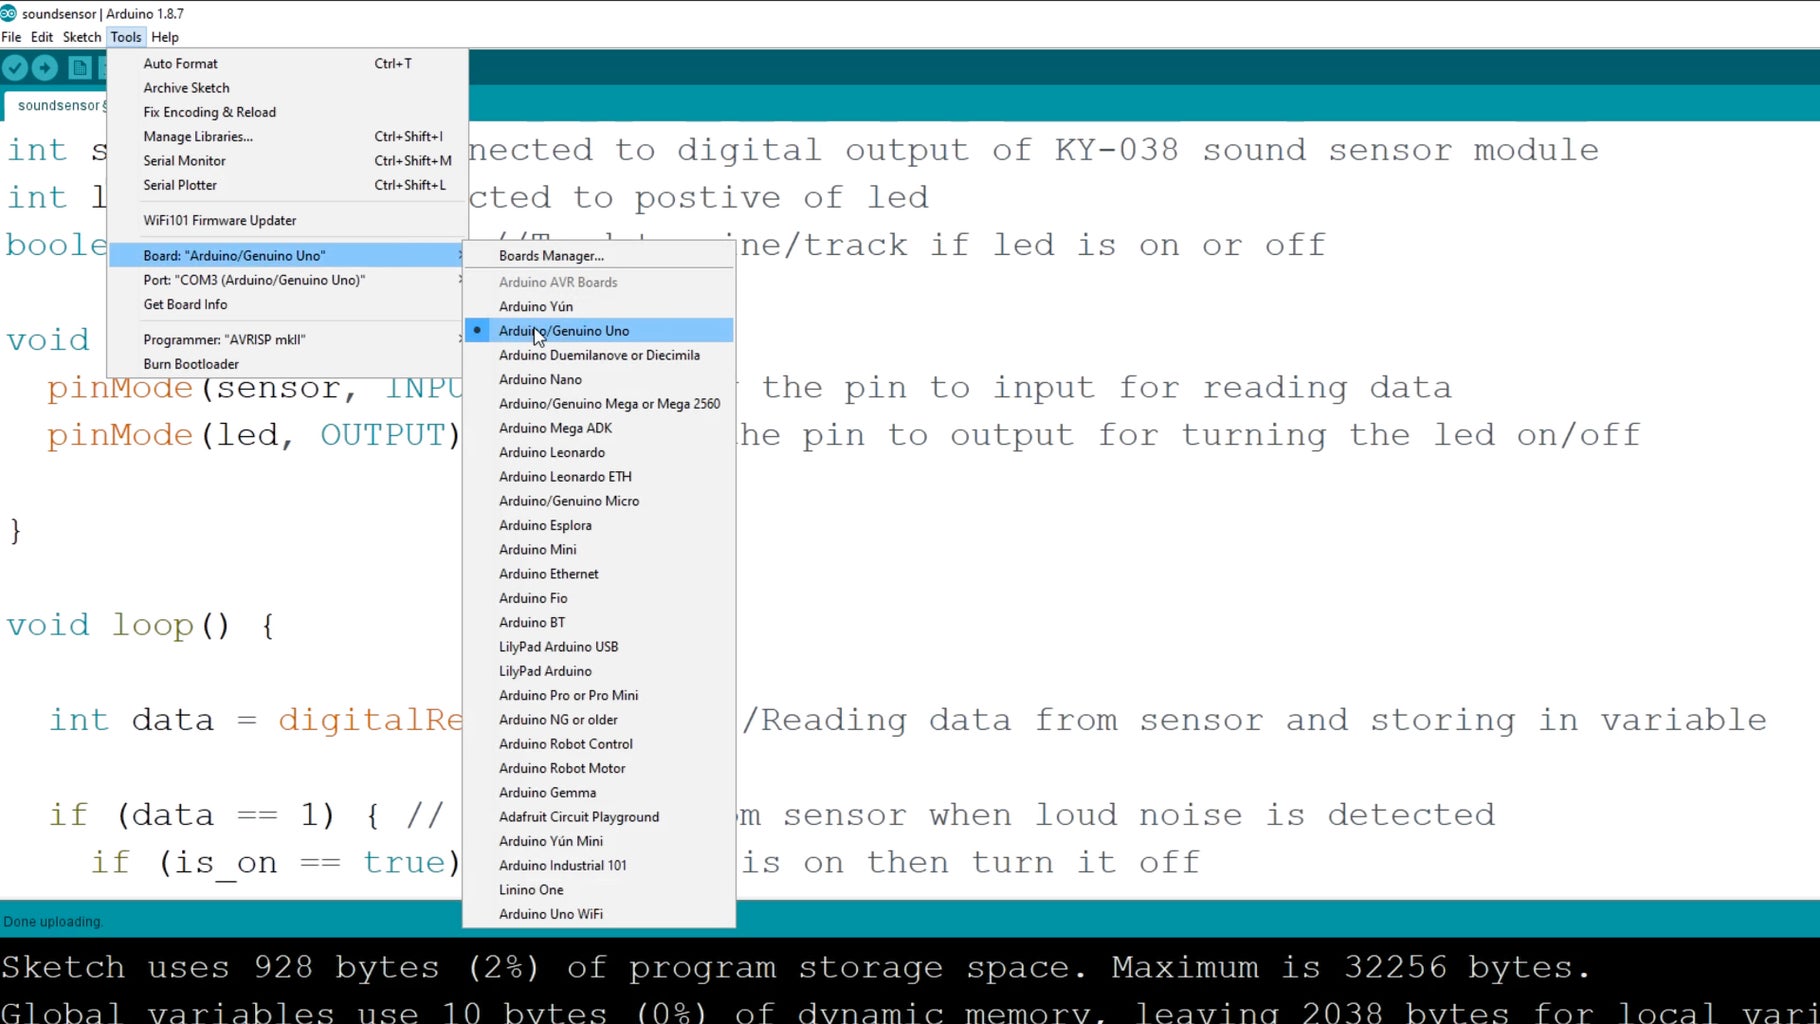Select the Arduino Nano board
Screen dimensions: 1820x1024
coord(599,379)
